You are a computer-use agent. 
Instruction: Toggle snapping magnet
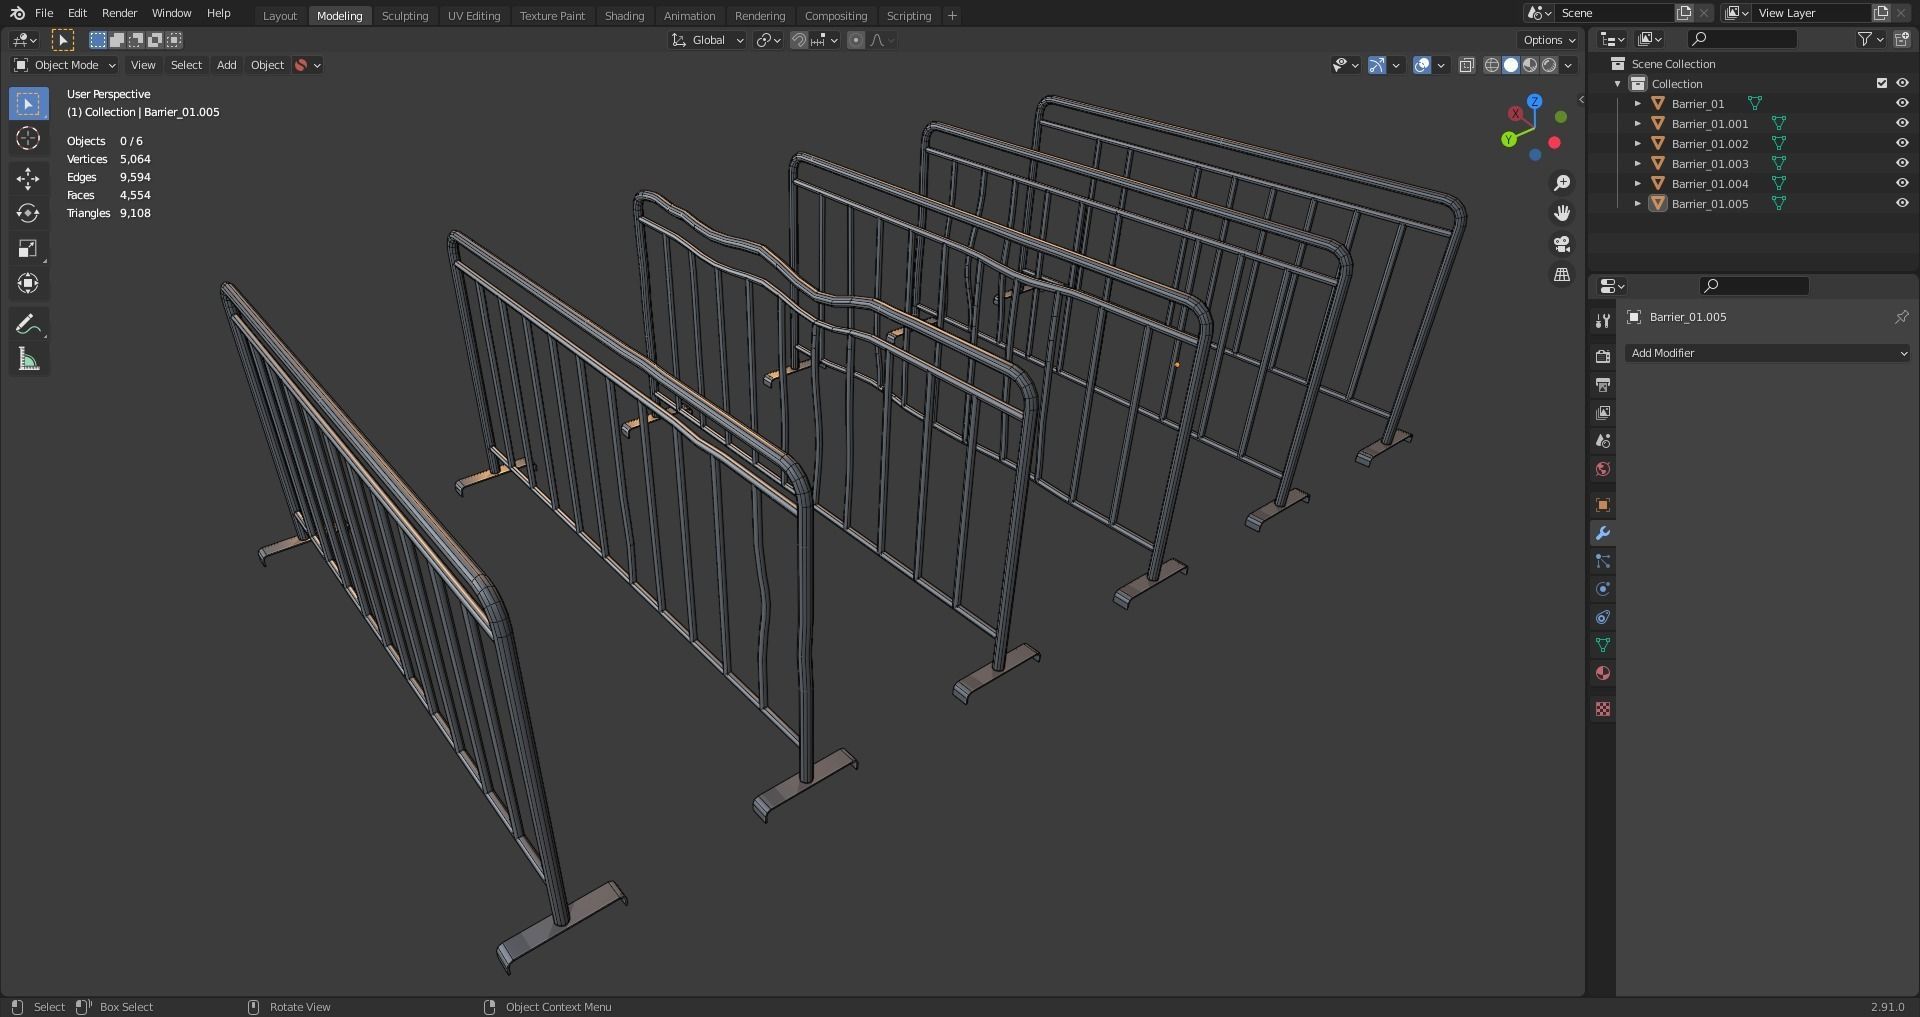pyautogui.click(x=799, y=40)
